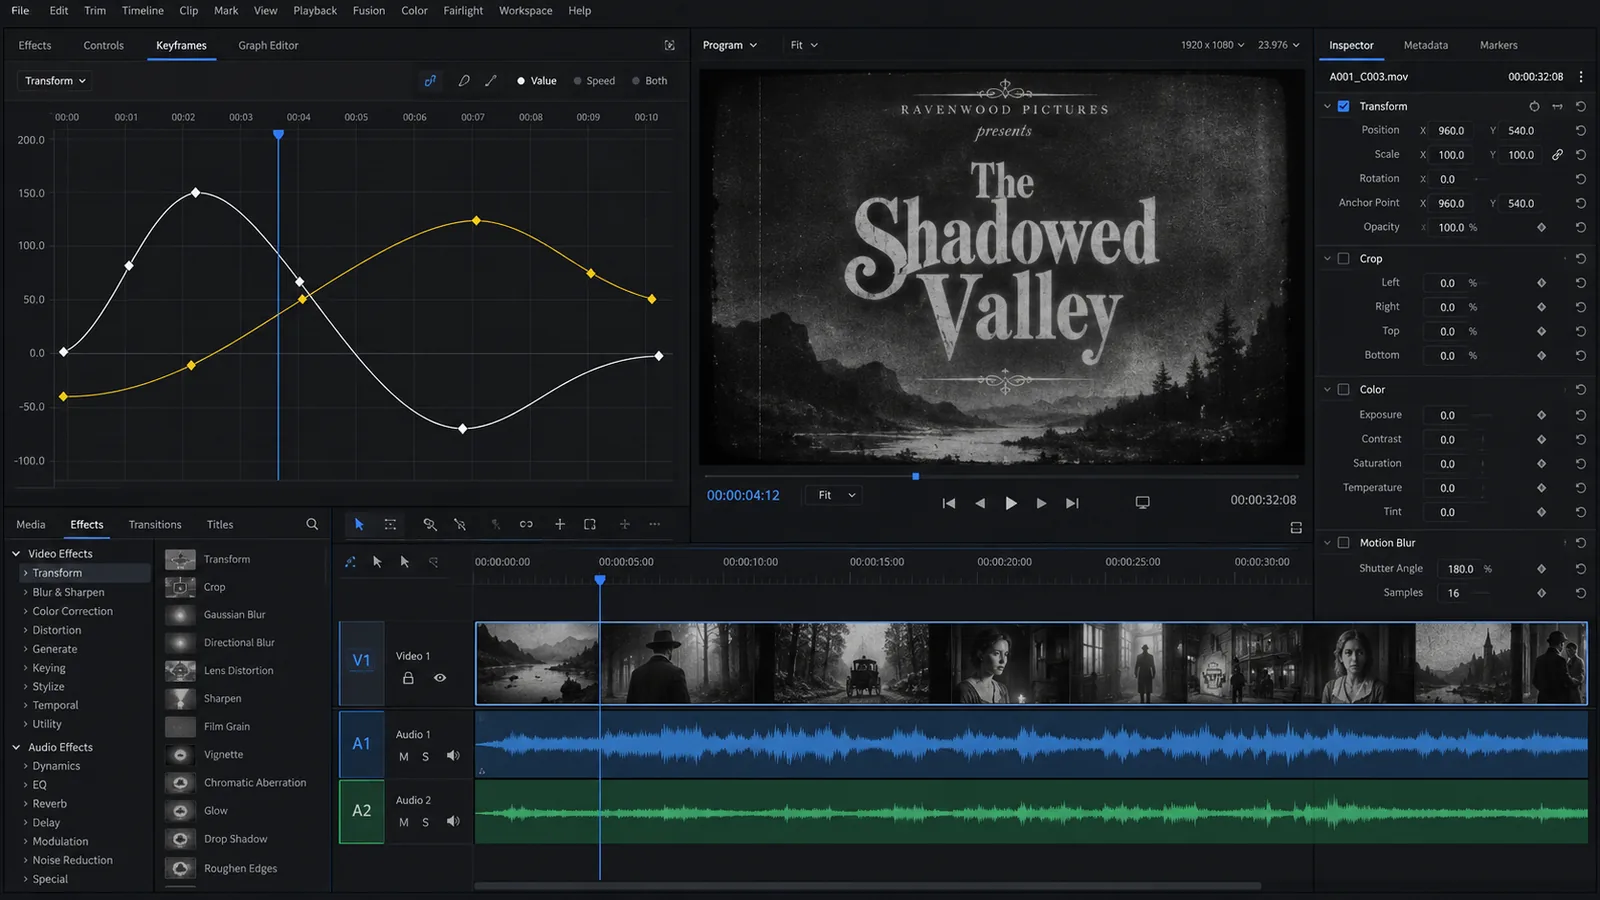Click the three-dots more tools icon in timeline toolbar
The image size is (1600, 900).
coord(655,524)
